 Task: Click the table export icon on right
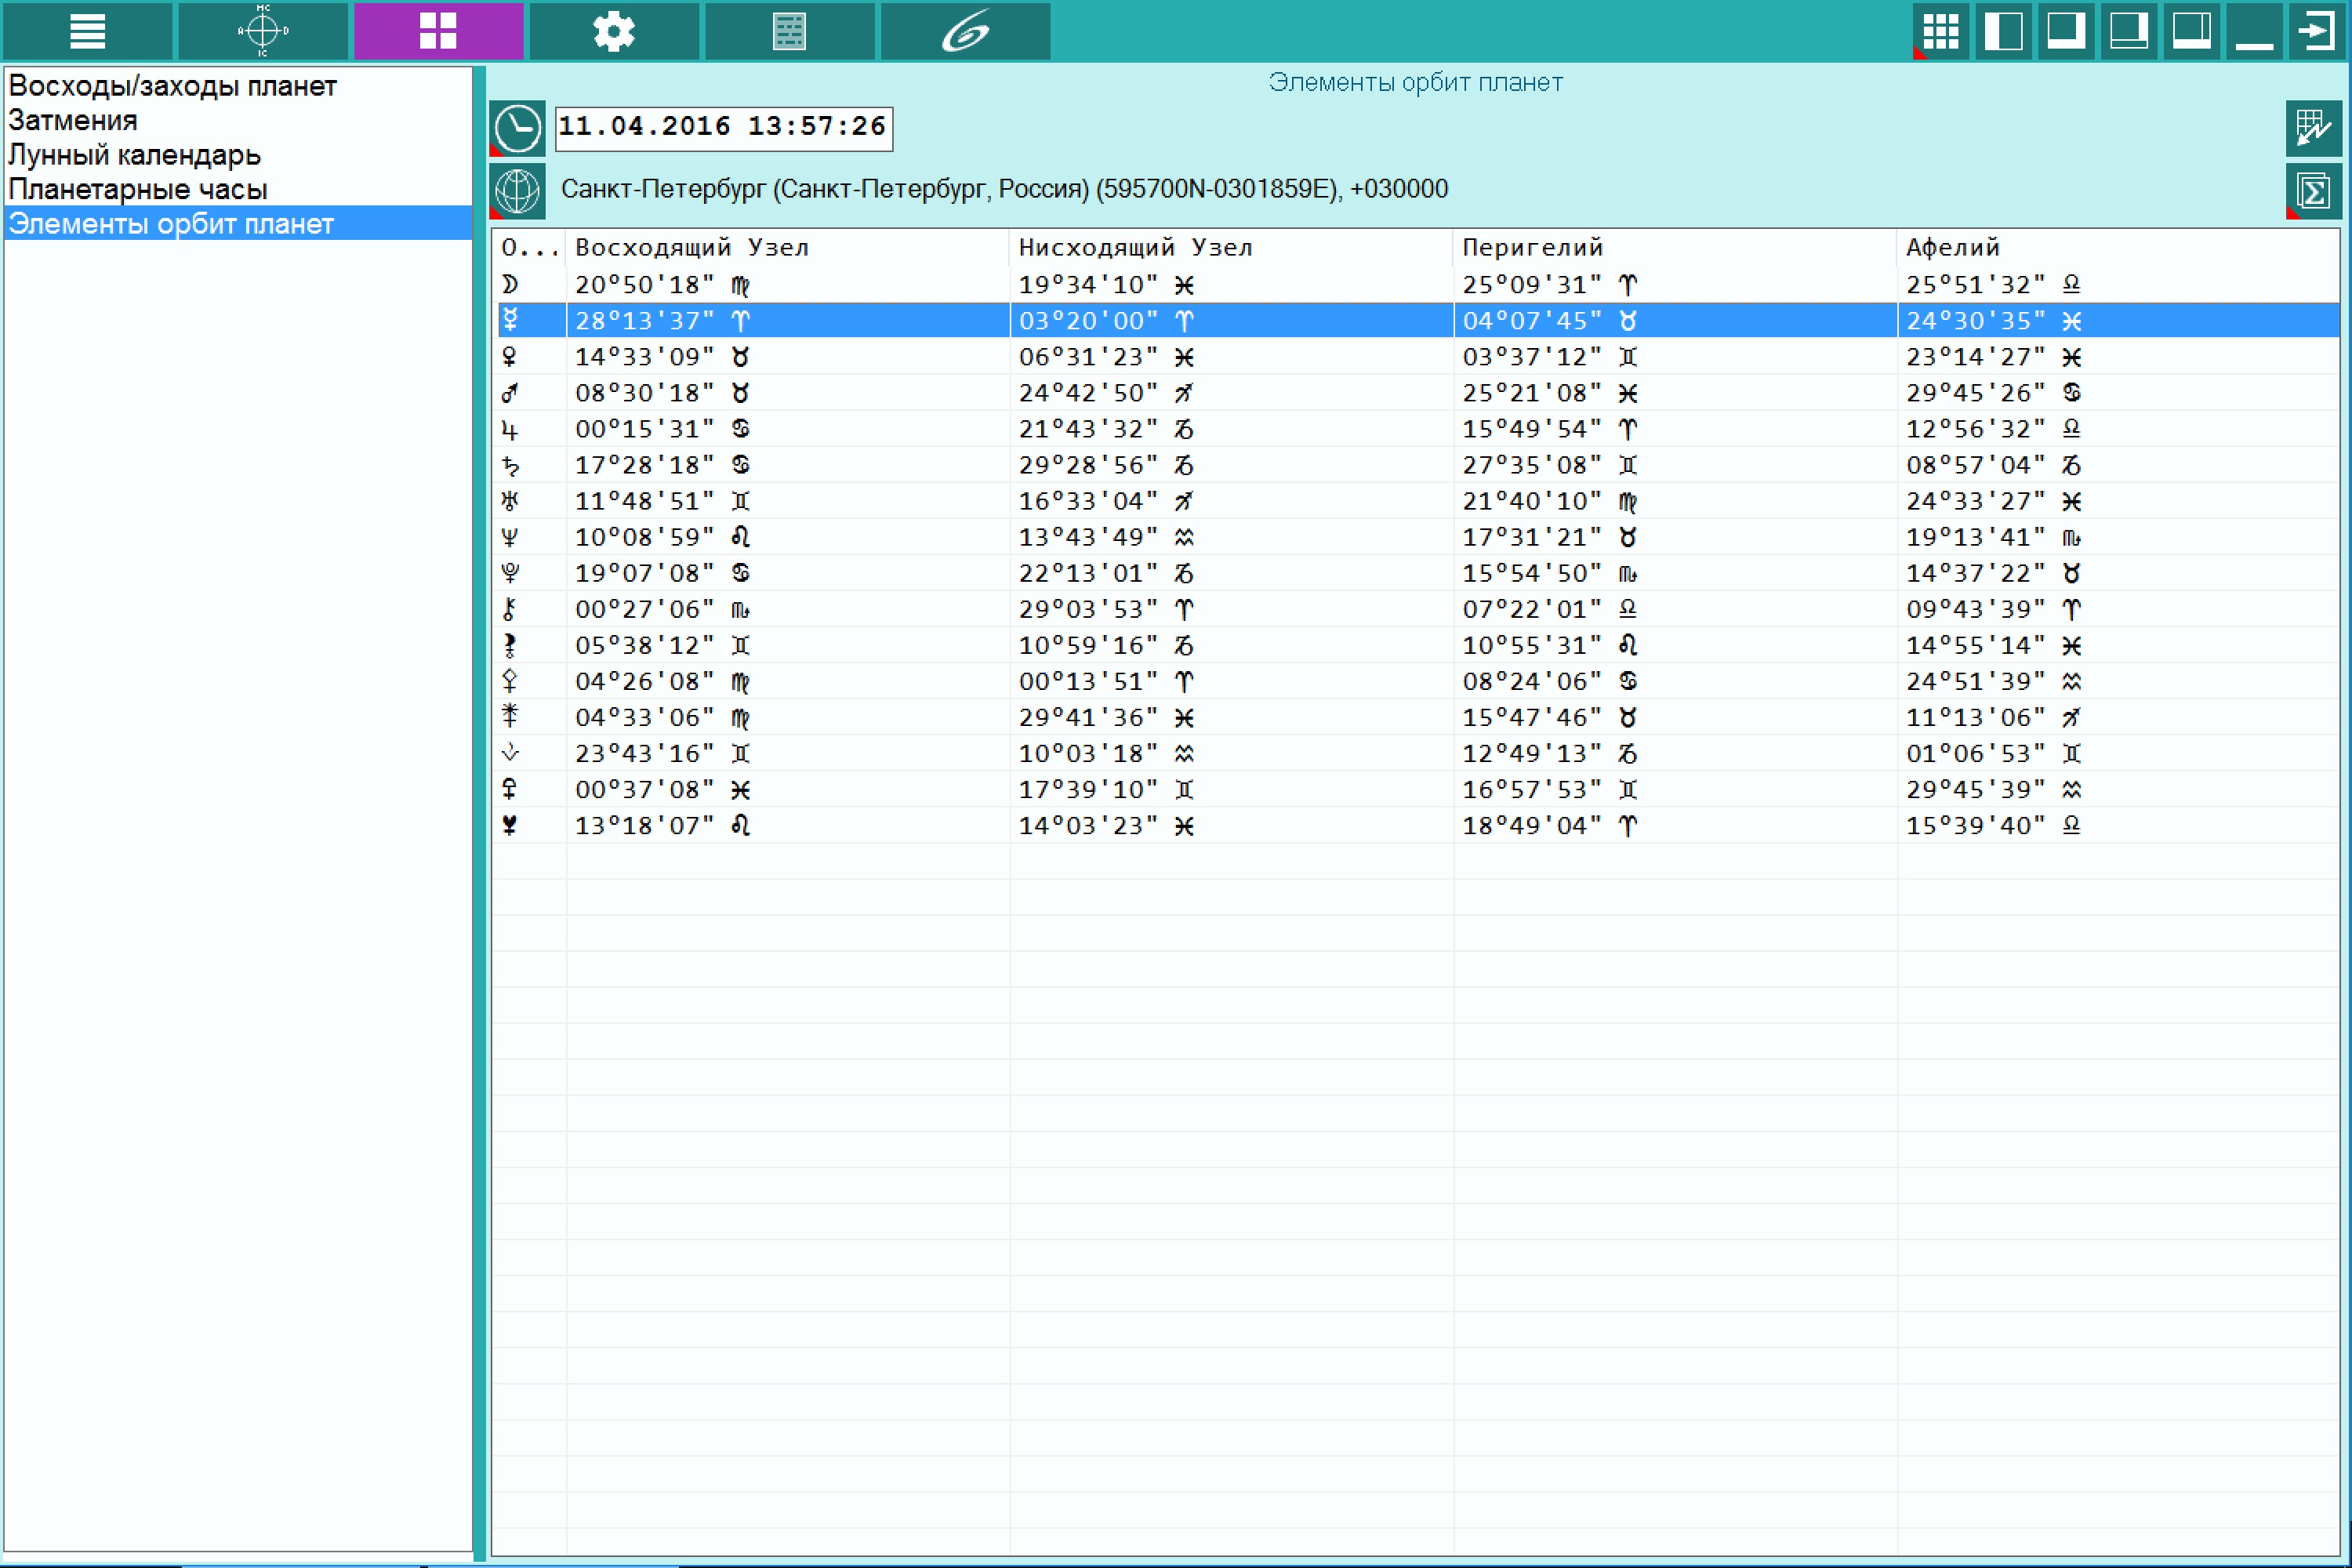click(x=2313, y=128)
